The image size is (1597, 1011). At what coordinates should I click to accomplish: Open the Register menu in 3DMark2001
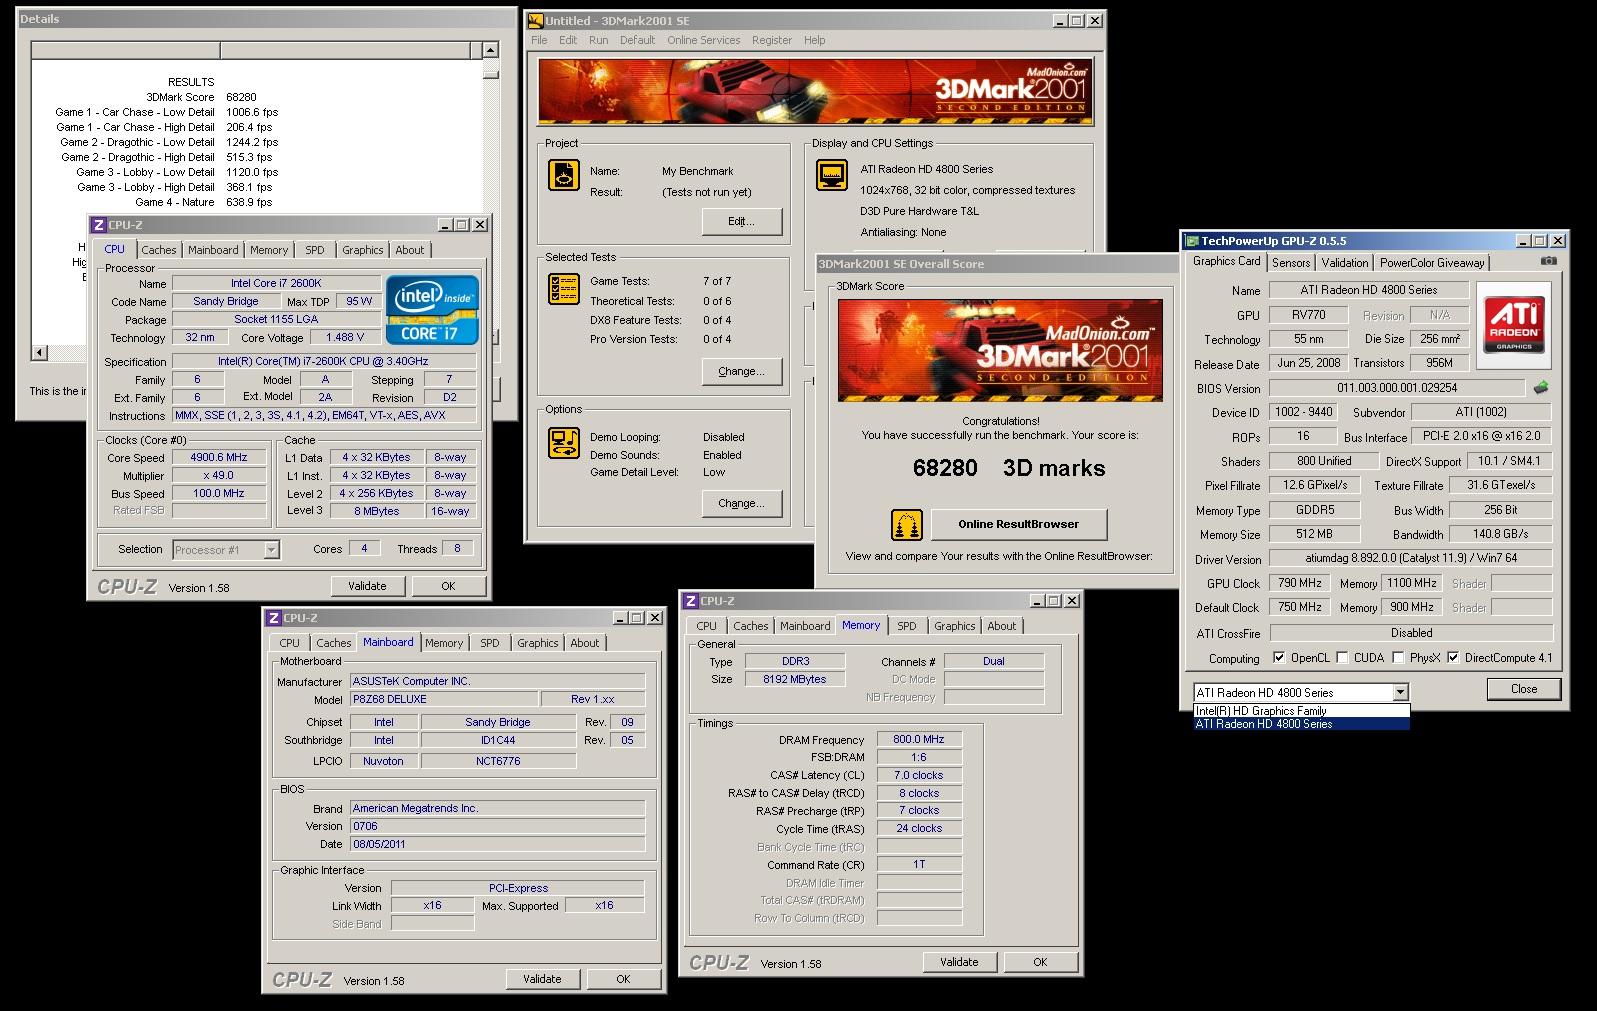tap(772, 40)
